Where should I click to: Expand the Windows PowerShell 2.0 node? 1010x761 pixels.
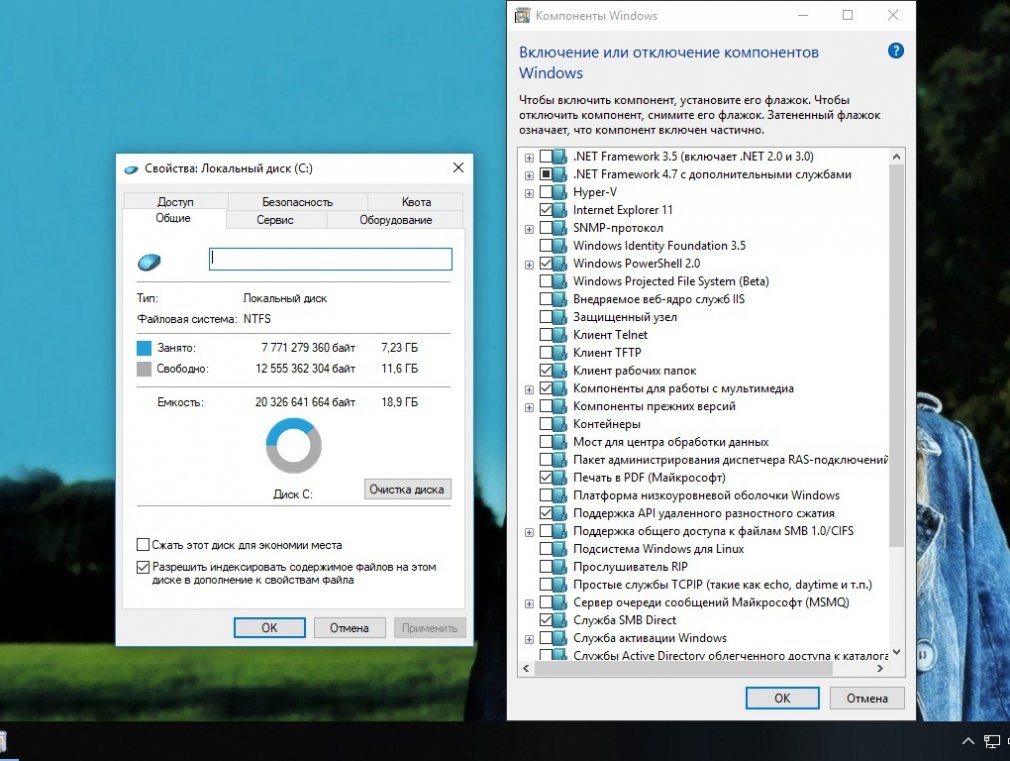(x=529, y=265)
